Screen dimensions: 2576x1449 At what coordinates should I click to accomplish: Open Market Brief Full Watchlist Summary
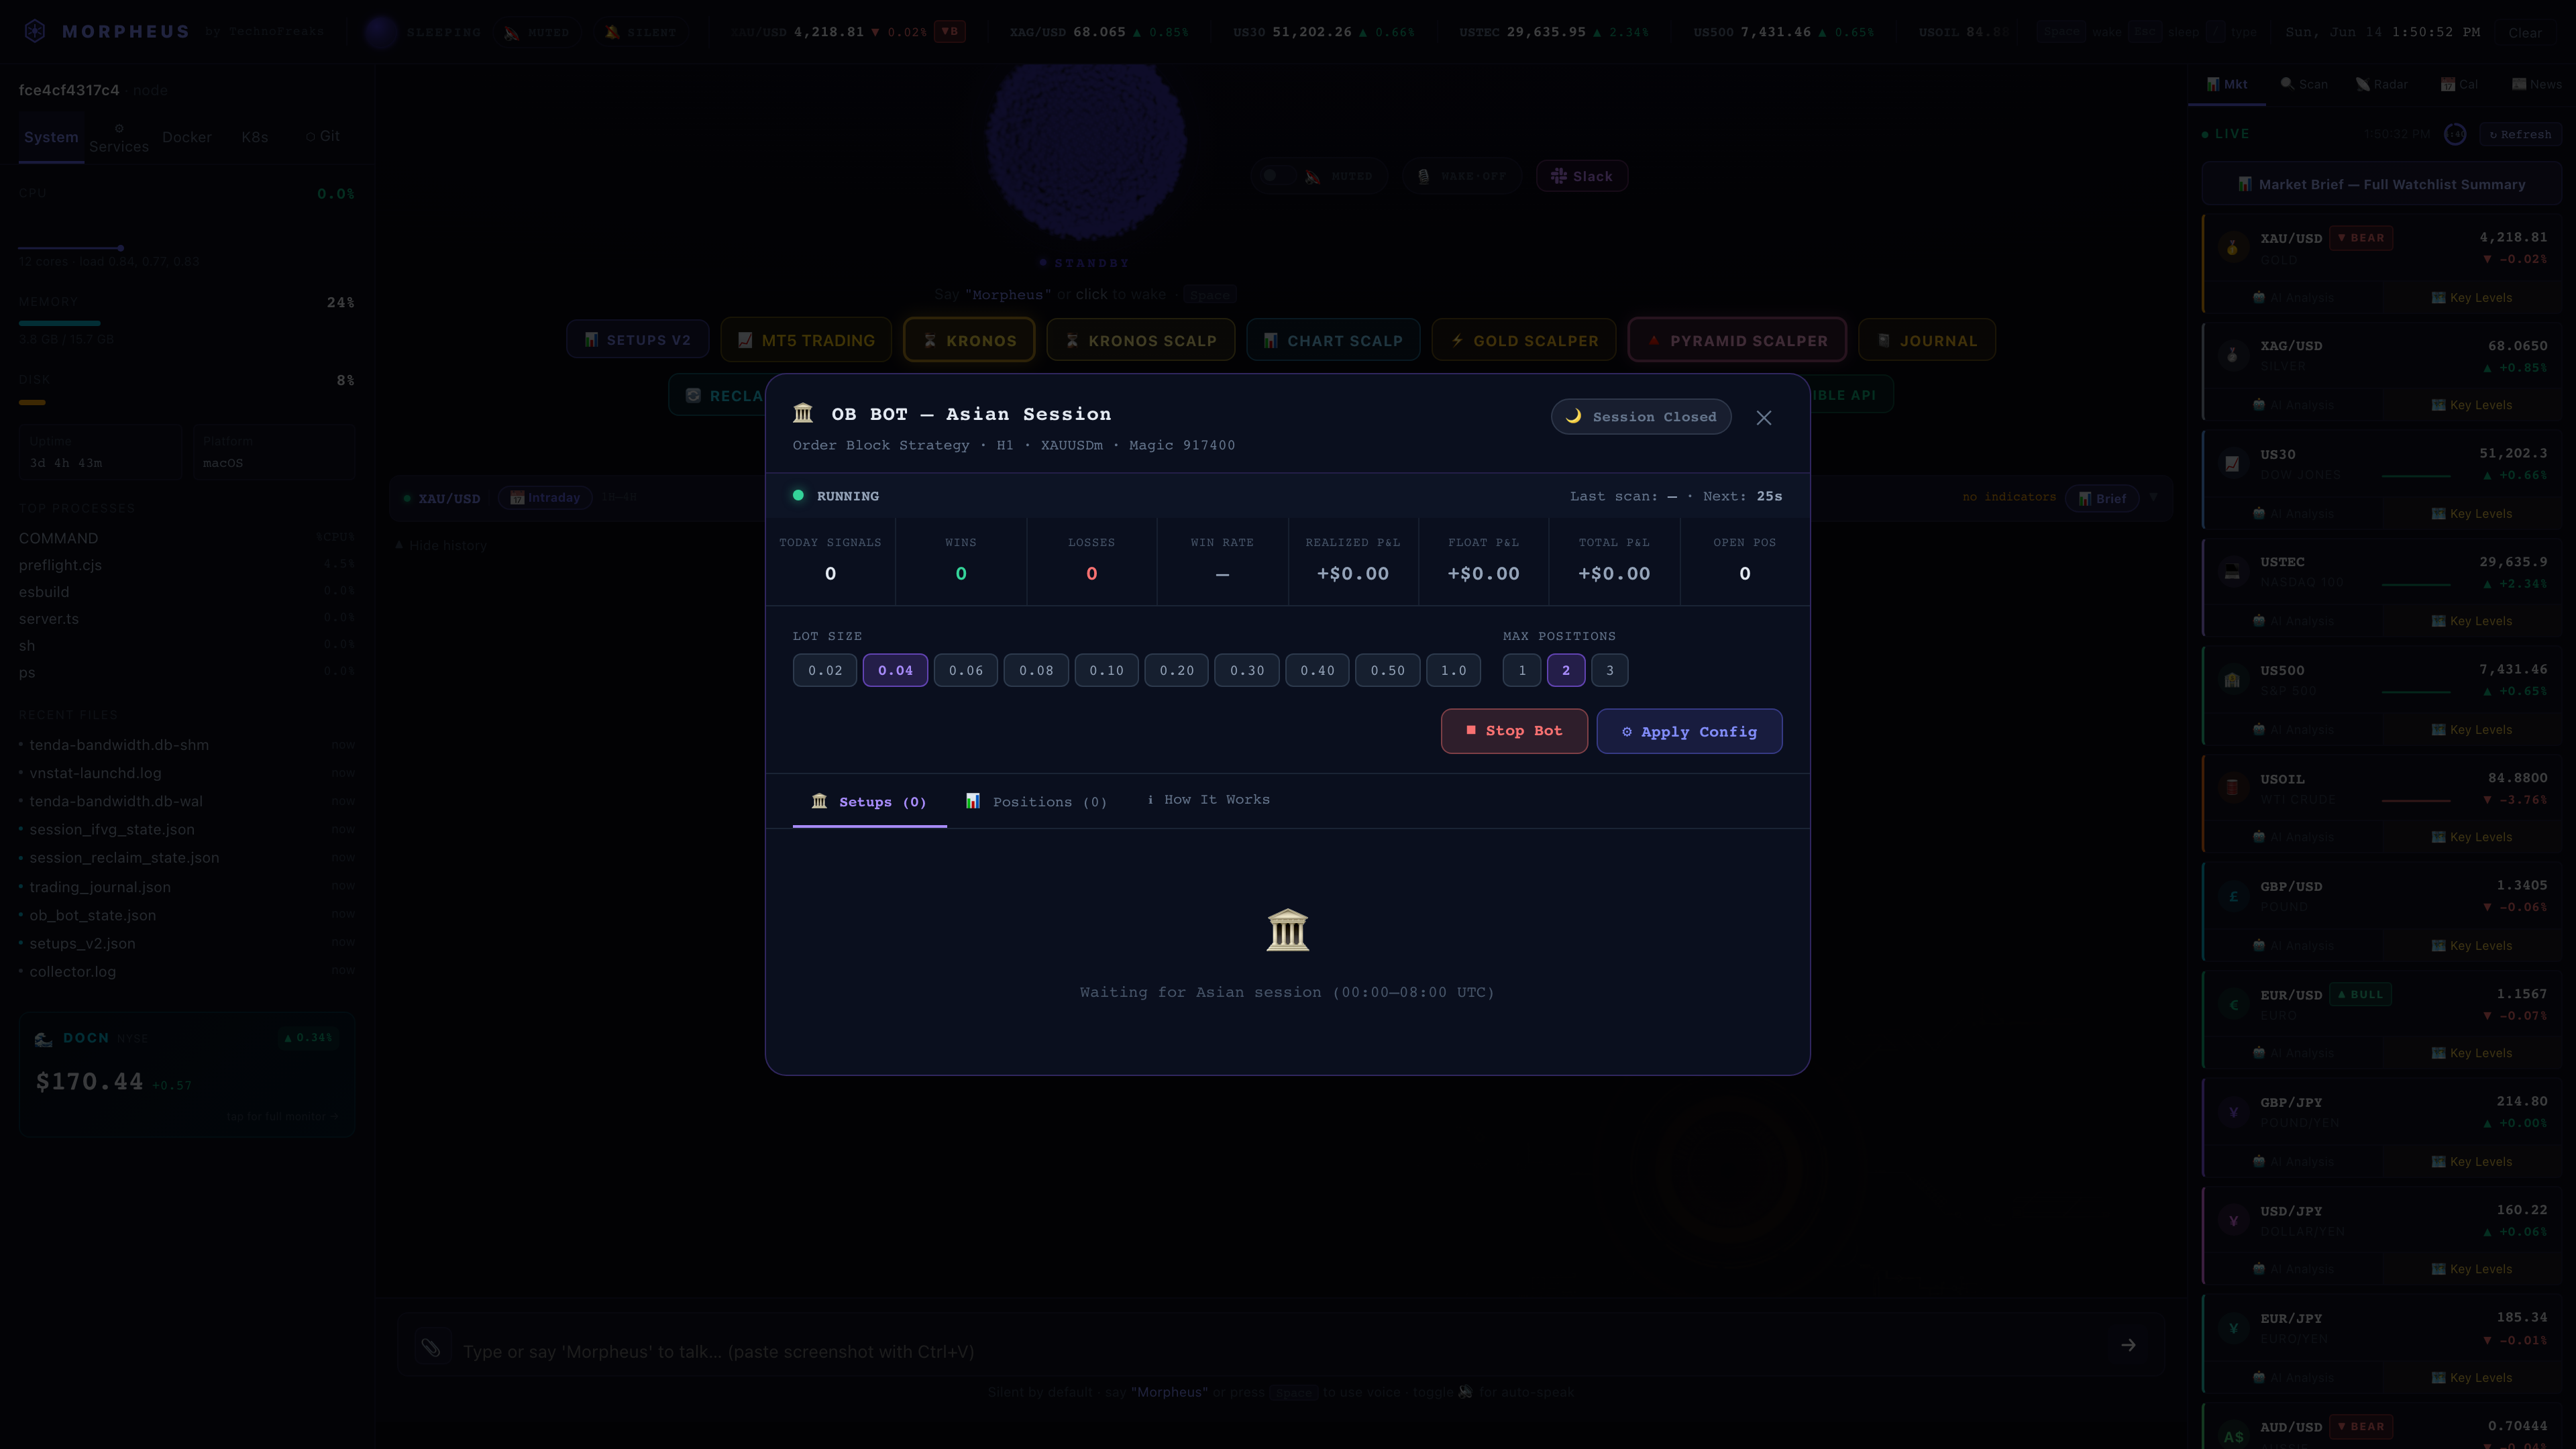(2381, 184)
